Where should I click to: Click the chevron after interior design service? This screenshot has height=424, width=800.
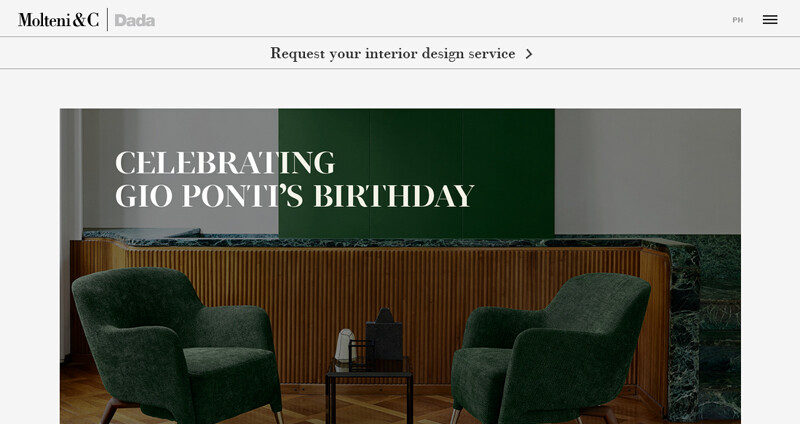pyautogui.click(x=529, y=54)
